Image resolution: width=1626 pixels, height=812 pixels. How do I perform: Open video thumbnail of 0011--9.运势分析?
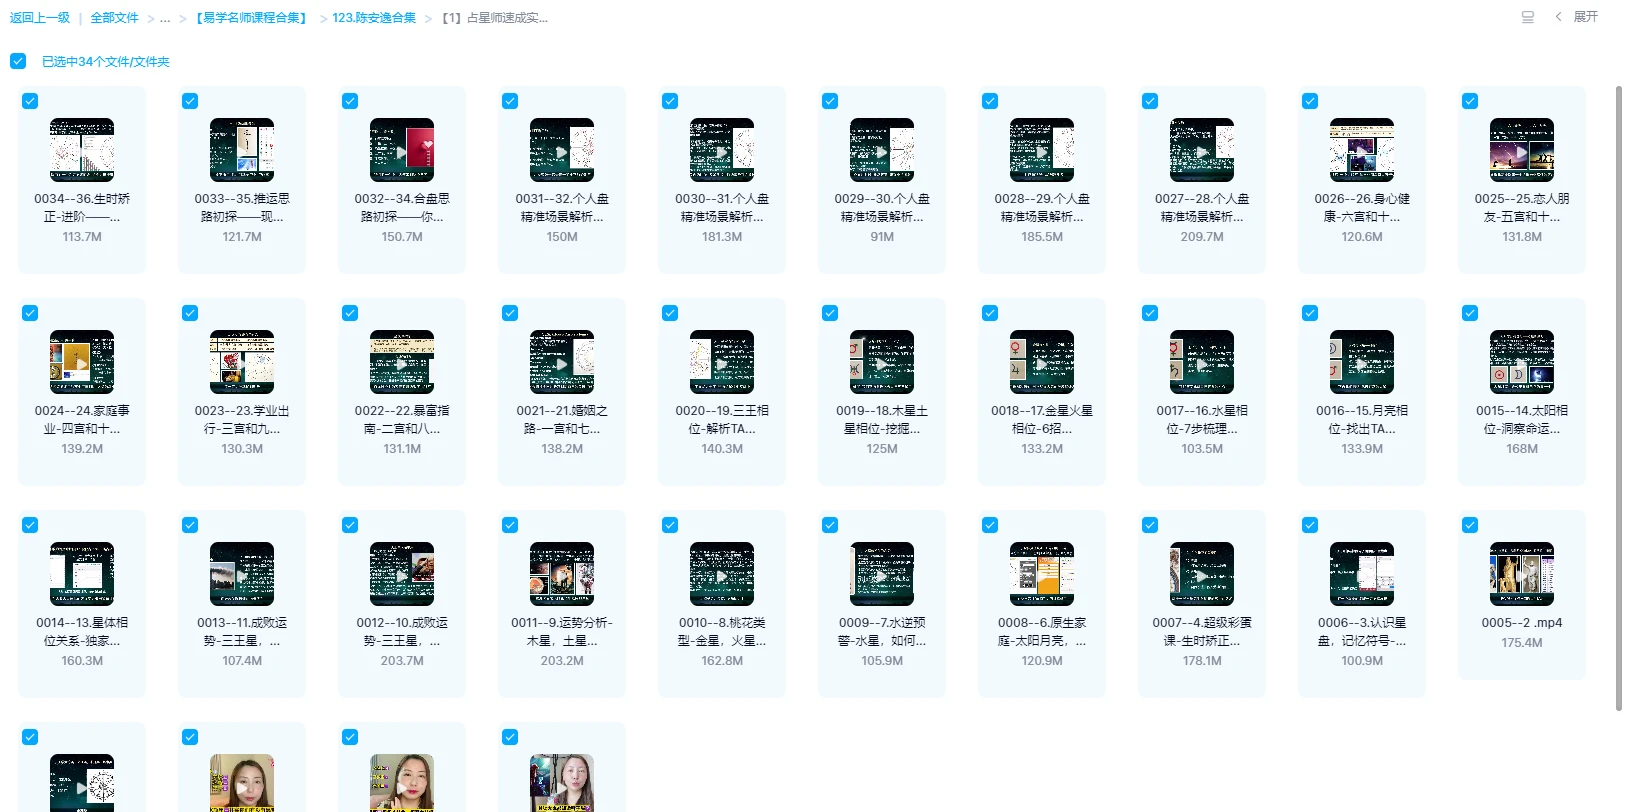tap(562, 574)
